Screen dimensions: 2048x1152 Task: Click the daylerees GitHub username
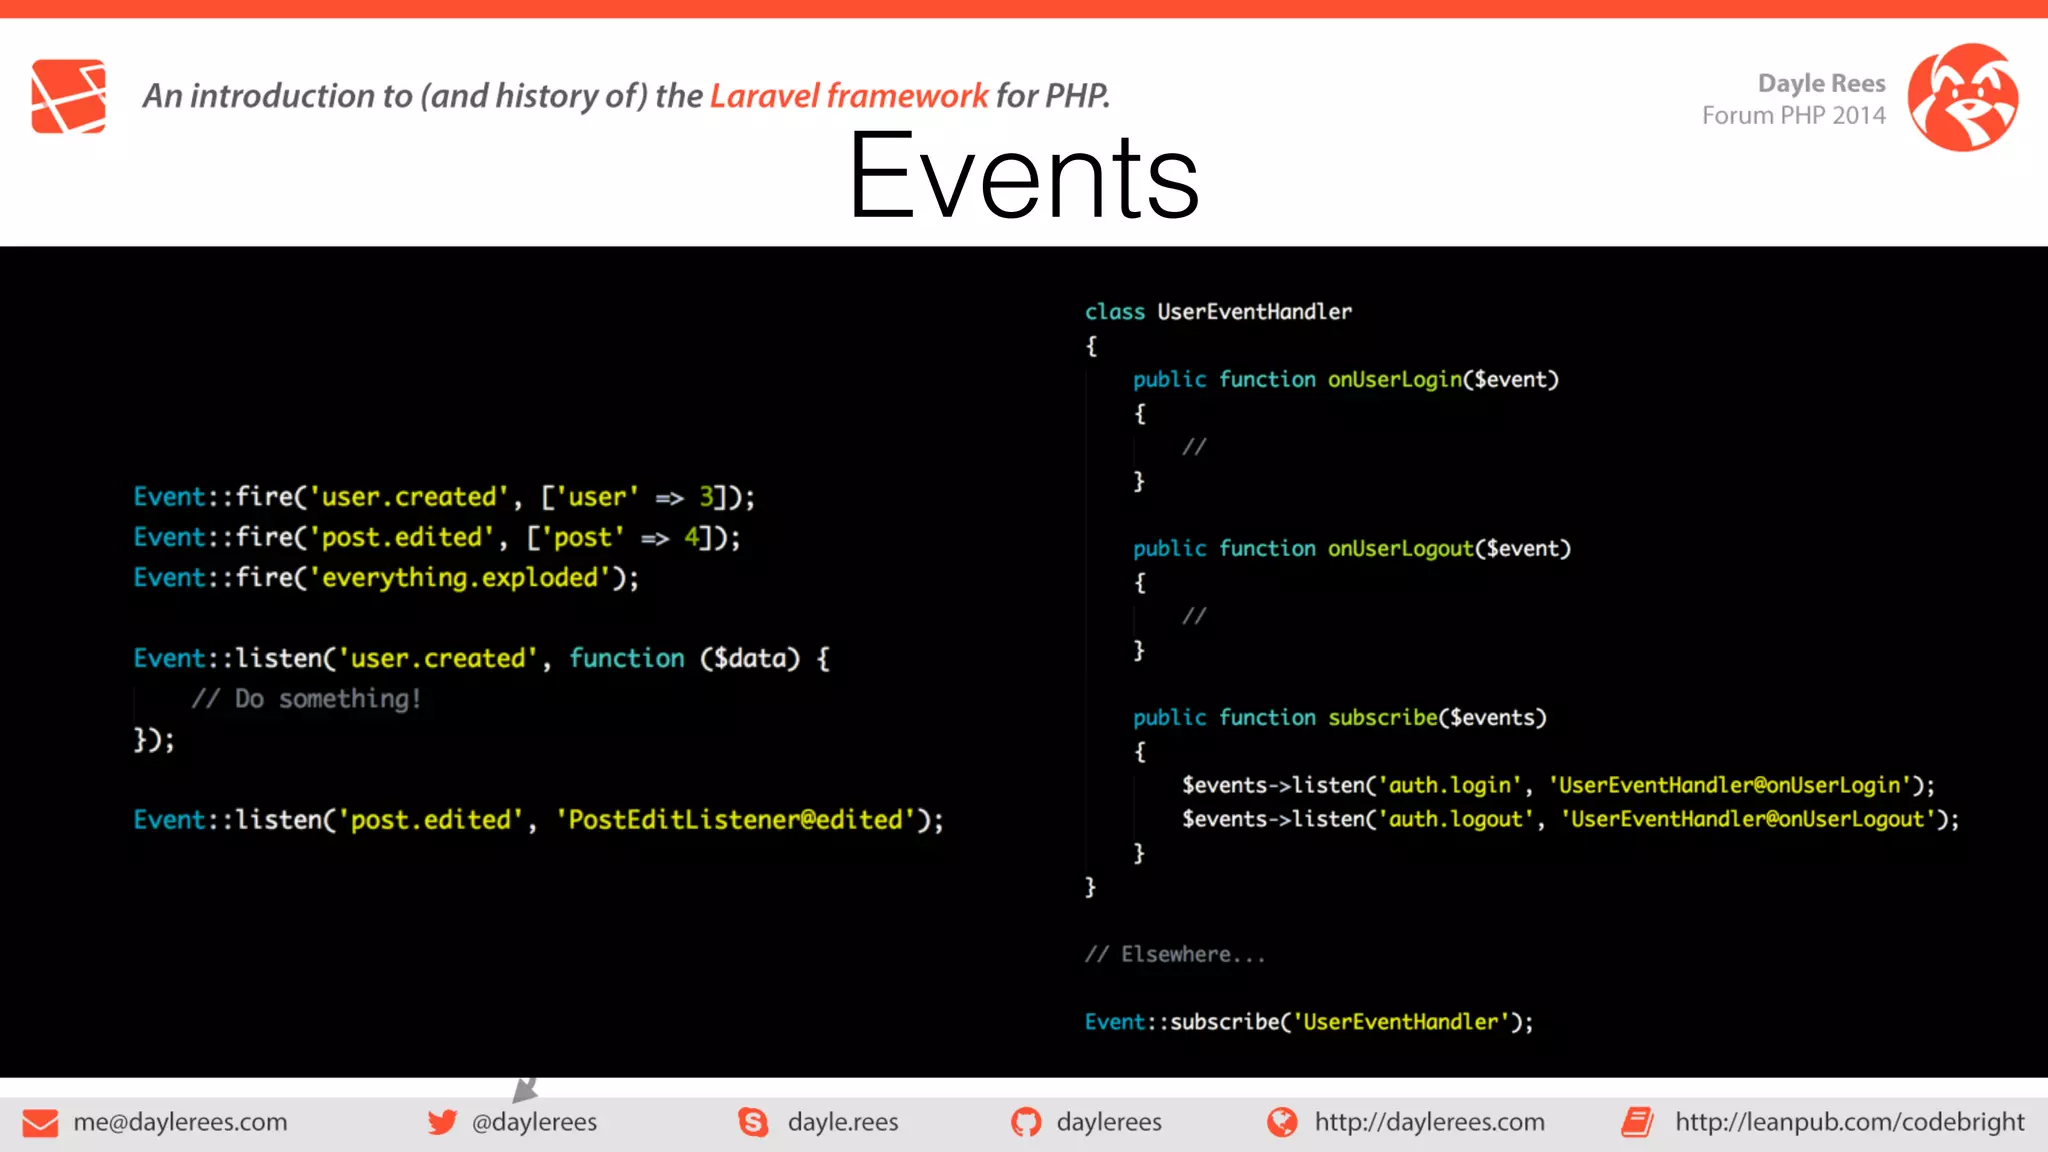coord(1109,1122)
